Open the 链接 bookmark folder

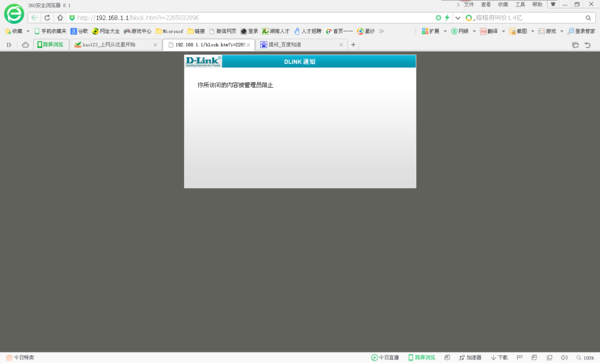click(196, 31)
